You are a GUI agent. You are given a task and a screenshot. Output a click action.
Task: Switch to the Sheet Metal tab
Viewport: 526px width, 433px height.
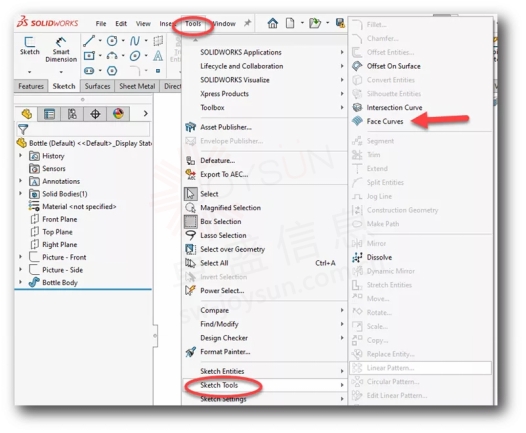[x=137, y=86]
